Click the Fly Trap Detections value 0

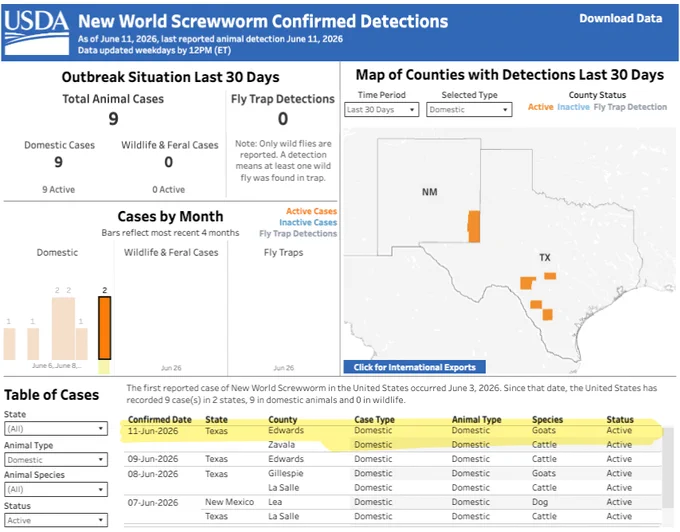(283, 119)
